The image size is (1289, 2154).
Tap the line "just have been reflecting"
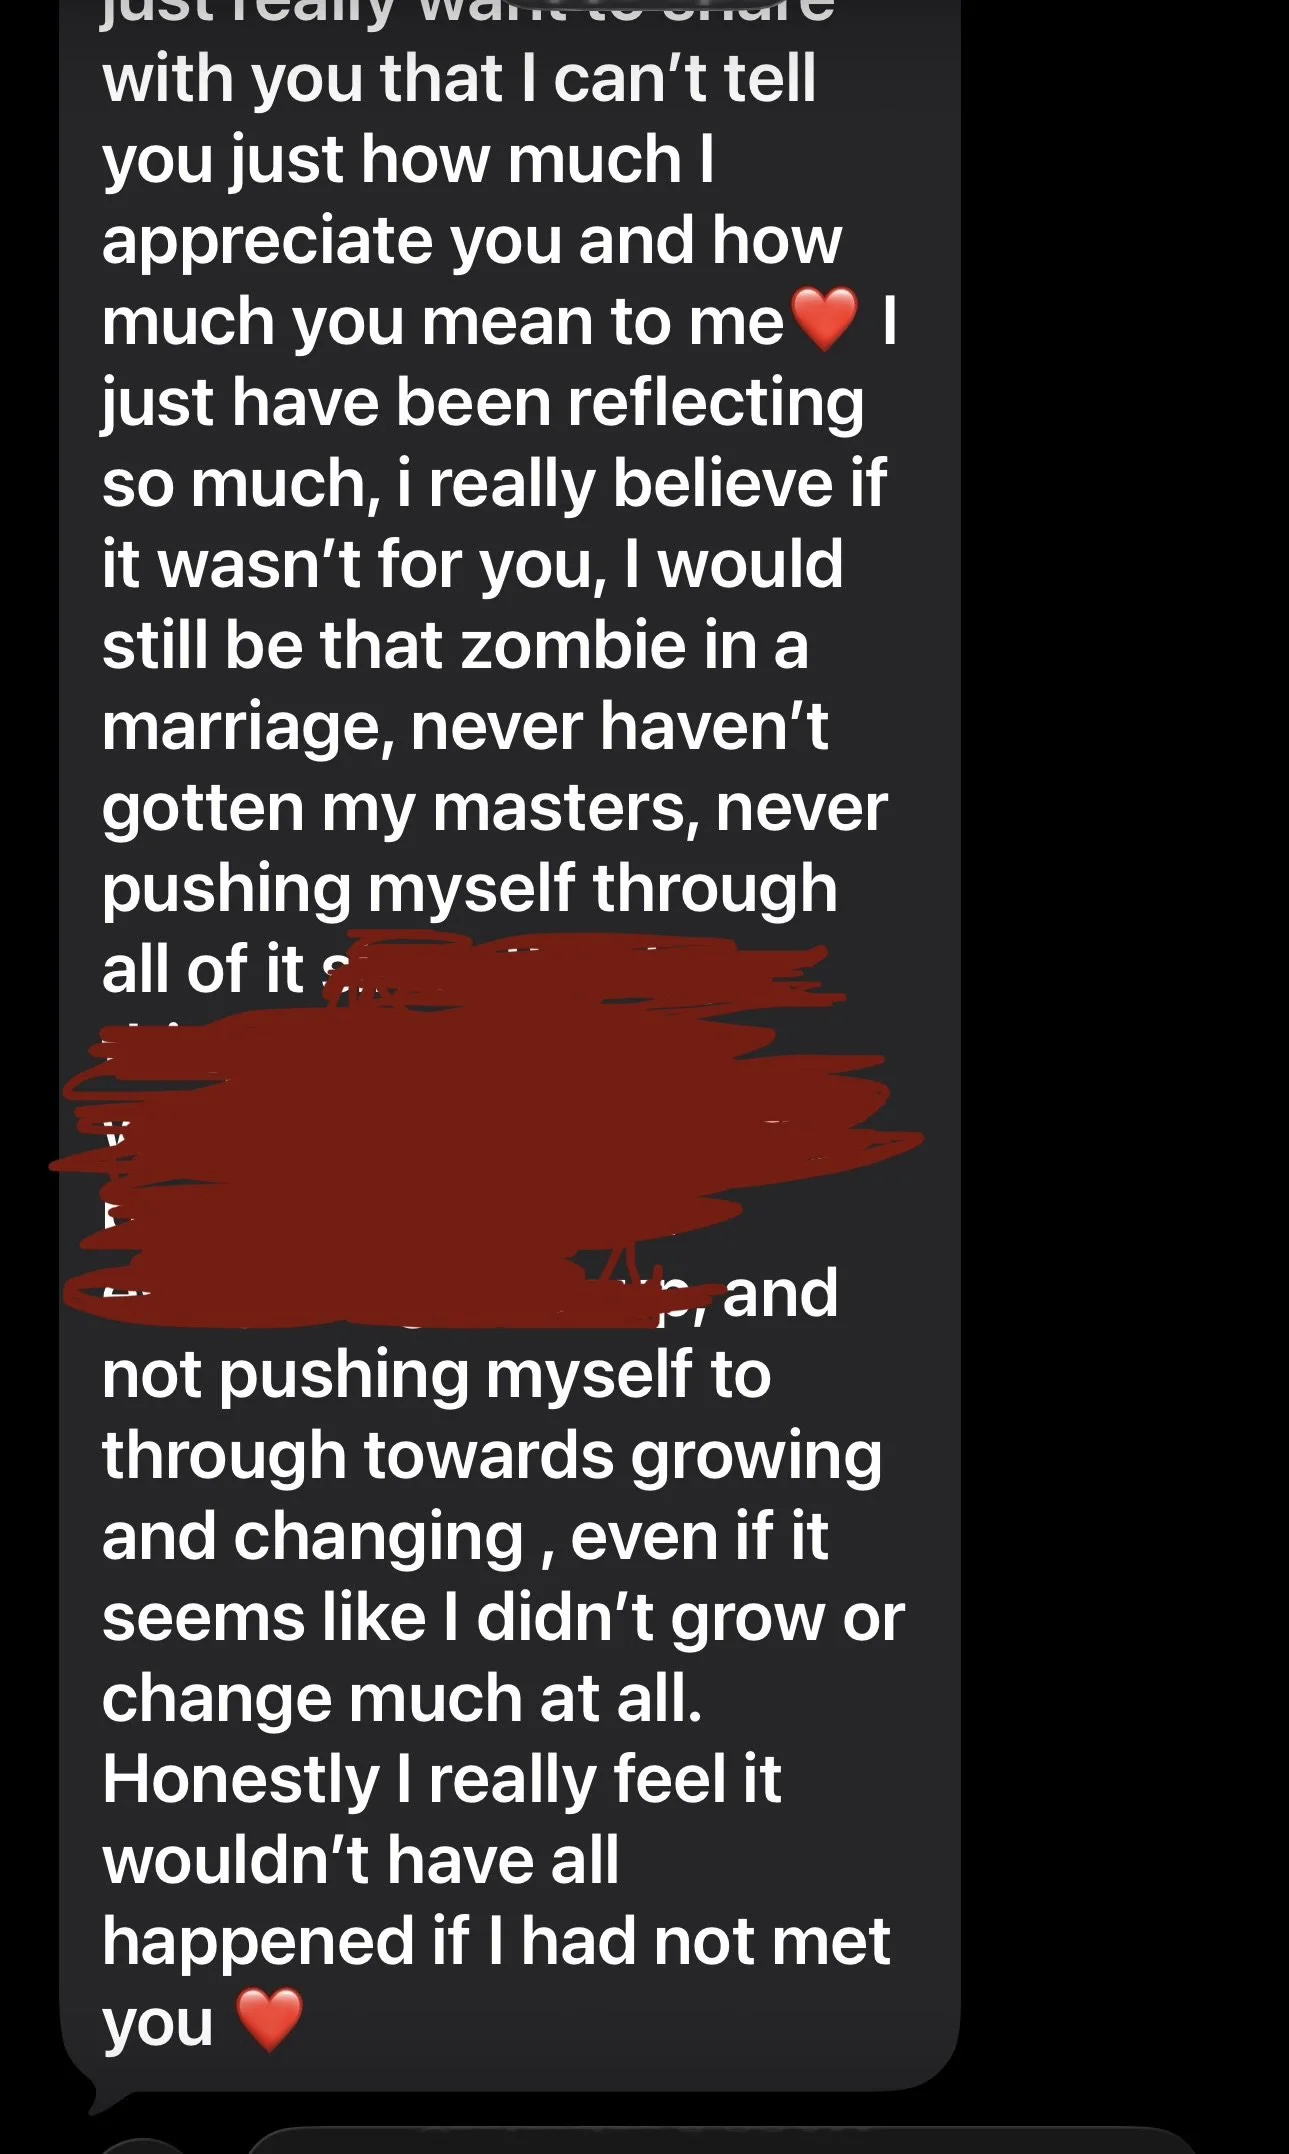click(x=483, y=405)
